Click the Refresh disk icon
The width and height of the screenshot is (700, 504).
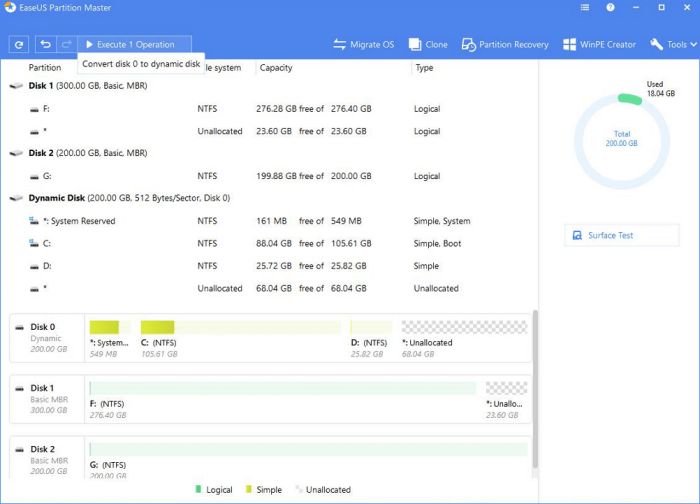tap(19, 45)
